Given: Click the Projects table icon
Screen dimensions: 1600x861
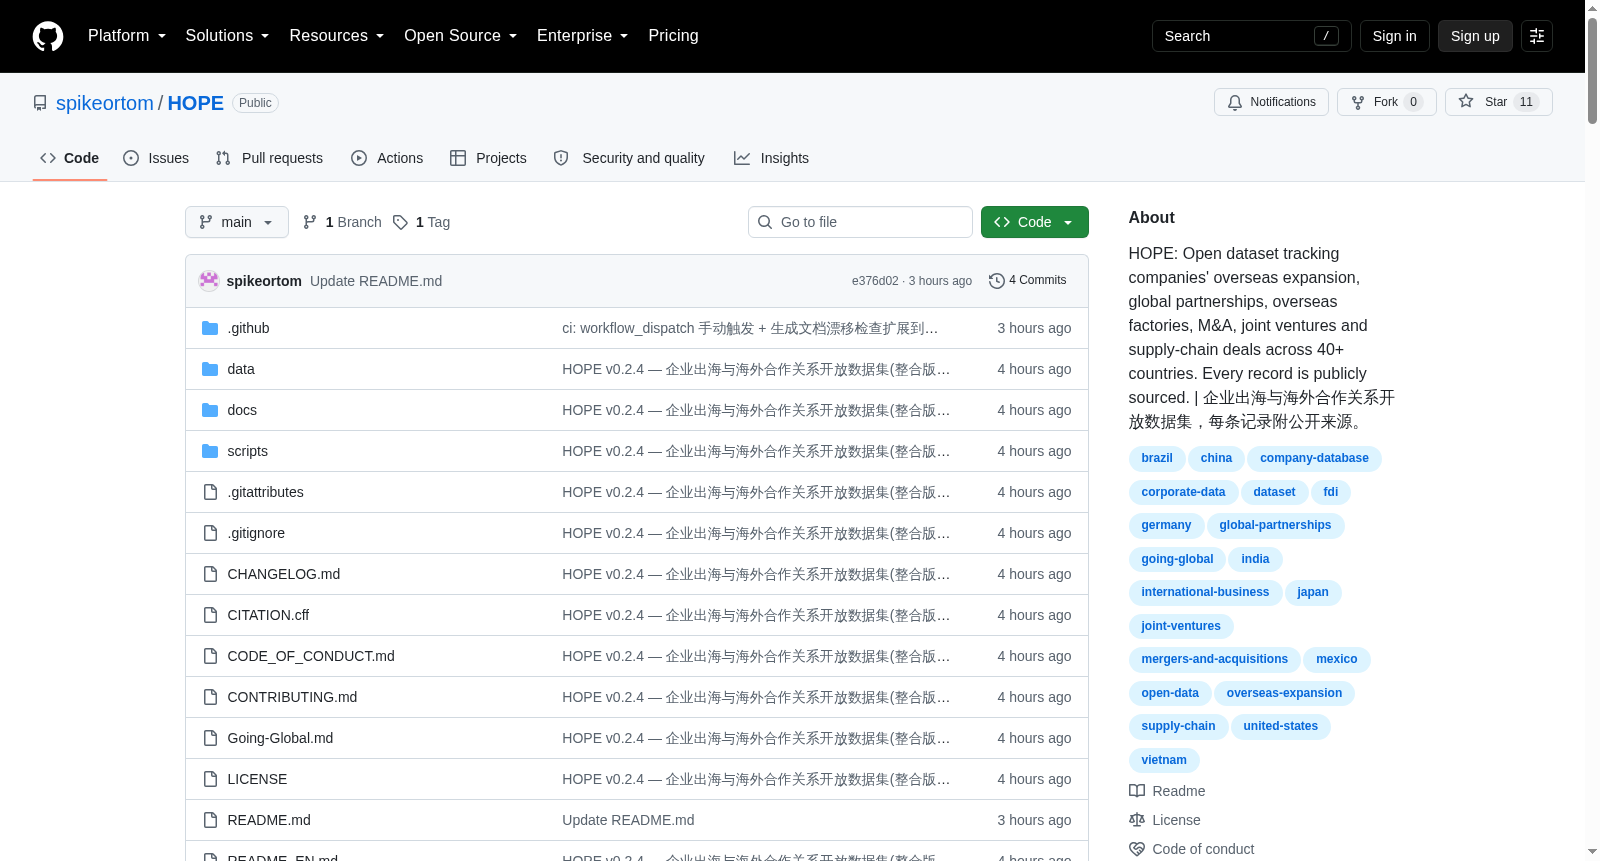Looking at the screenshot, I should click(x=458, y=158).
